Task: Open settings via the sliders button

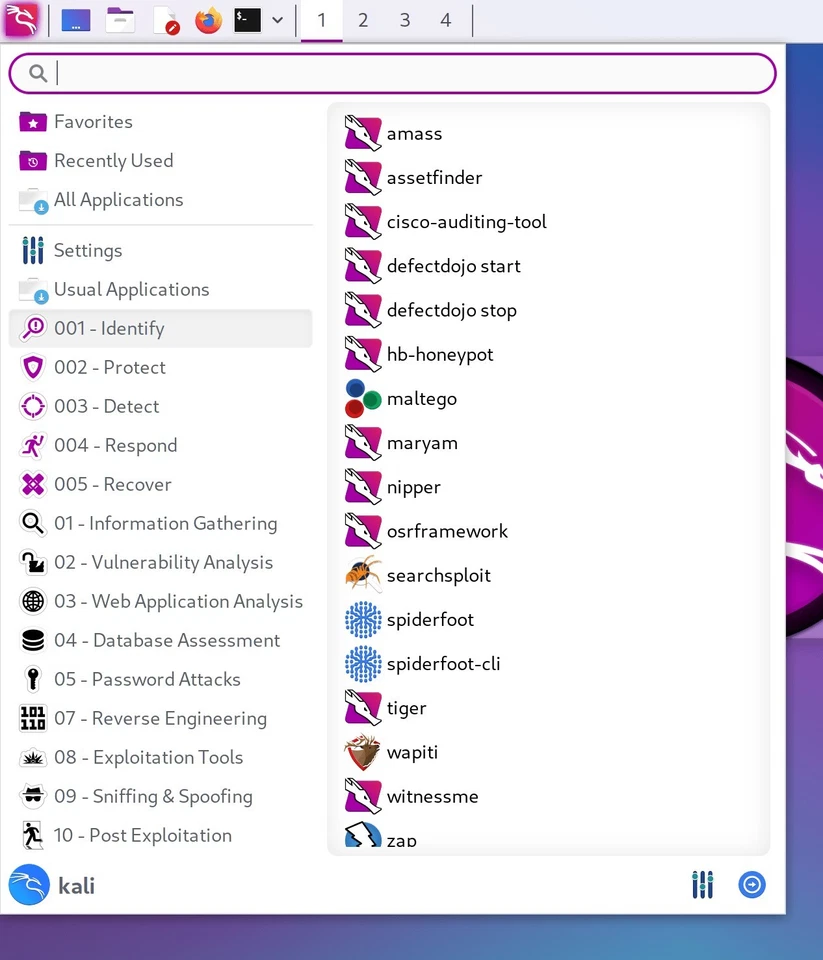Action: pos(702,885)
